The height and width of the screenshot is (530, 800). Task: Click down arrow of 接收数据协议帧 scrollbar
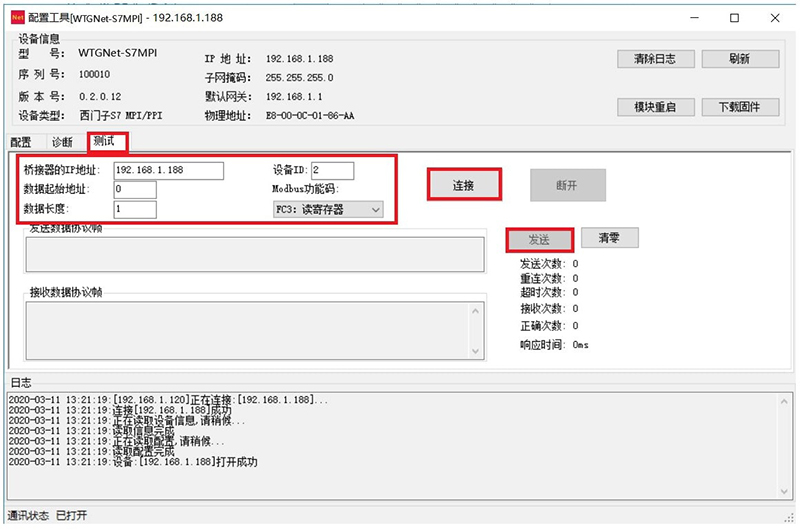[x=476, y=351]
